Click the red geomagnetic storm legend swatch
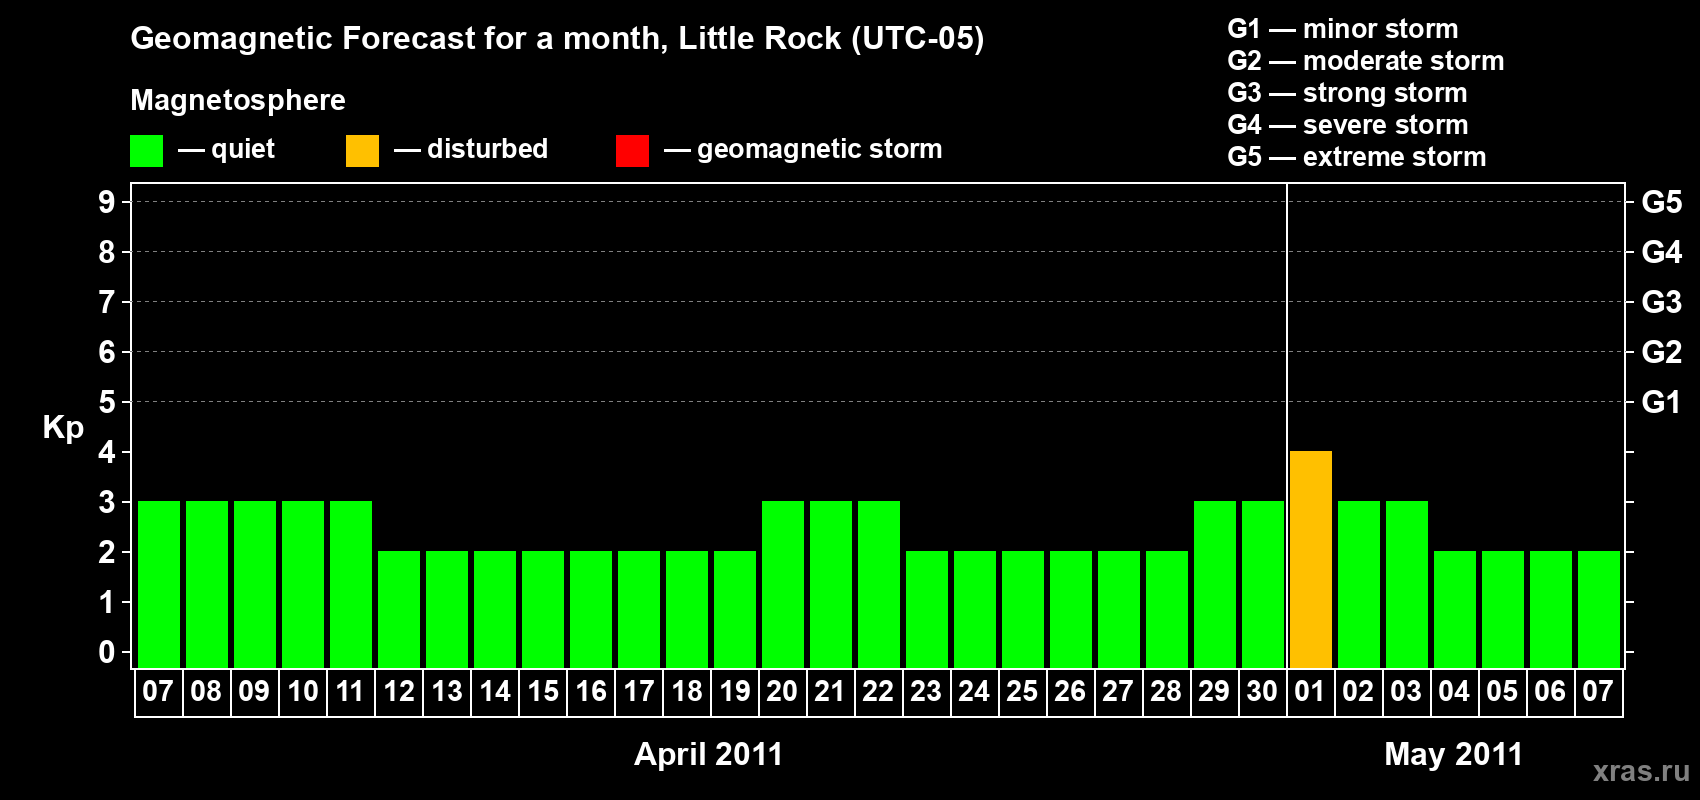 [632, 151]
